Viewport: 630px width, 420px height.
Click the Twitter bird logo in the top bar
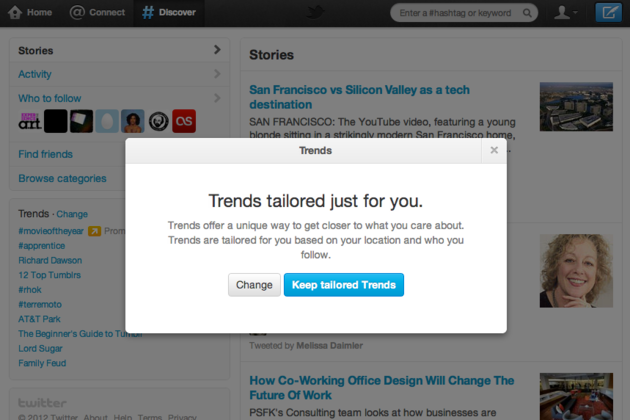click(316, 13)
